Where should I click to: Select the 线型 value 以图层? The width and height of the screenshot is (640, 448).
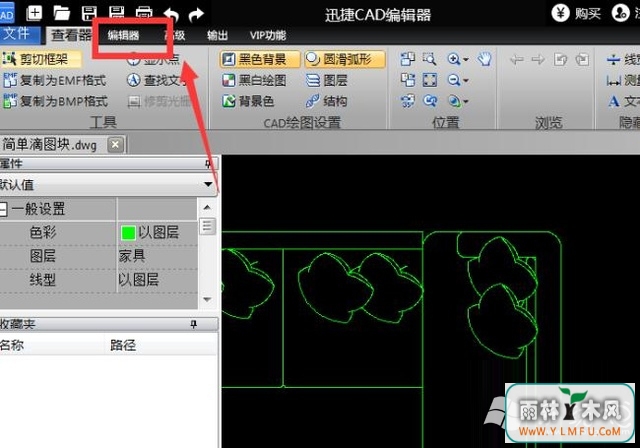tap(138, 279)
